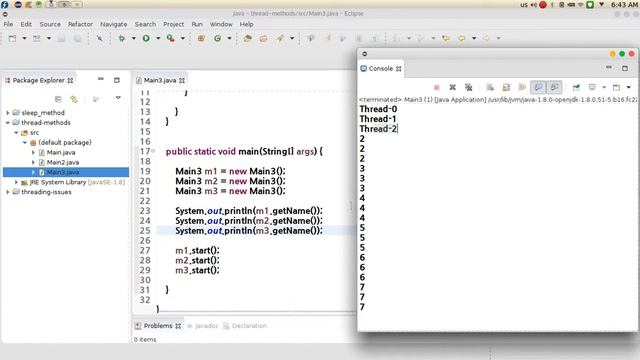Click Collapse All in Package Explorer

[x=58, y=99]
